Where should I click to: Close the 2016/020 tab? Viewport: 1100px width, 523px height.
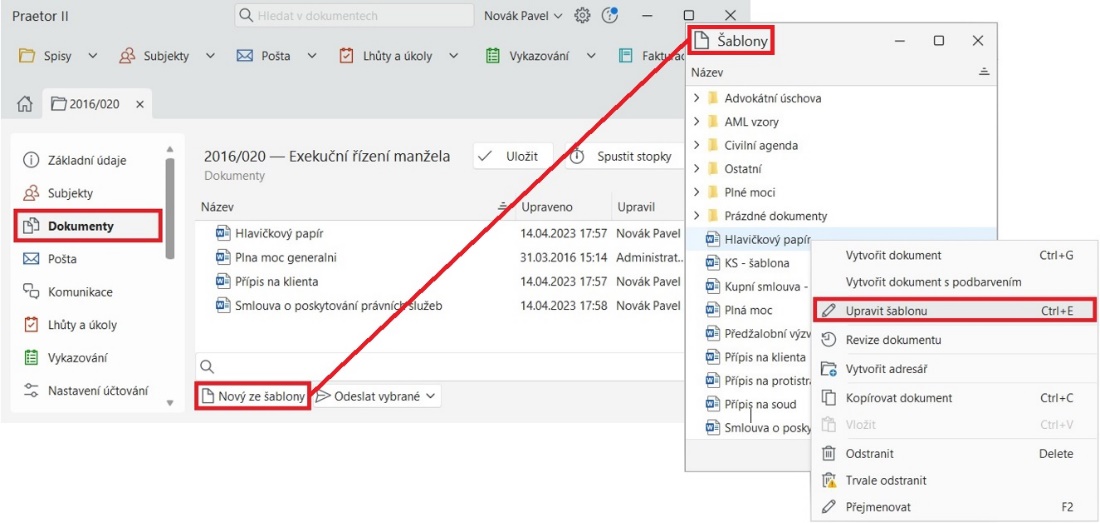[140, 104]
